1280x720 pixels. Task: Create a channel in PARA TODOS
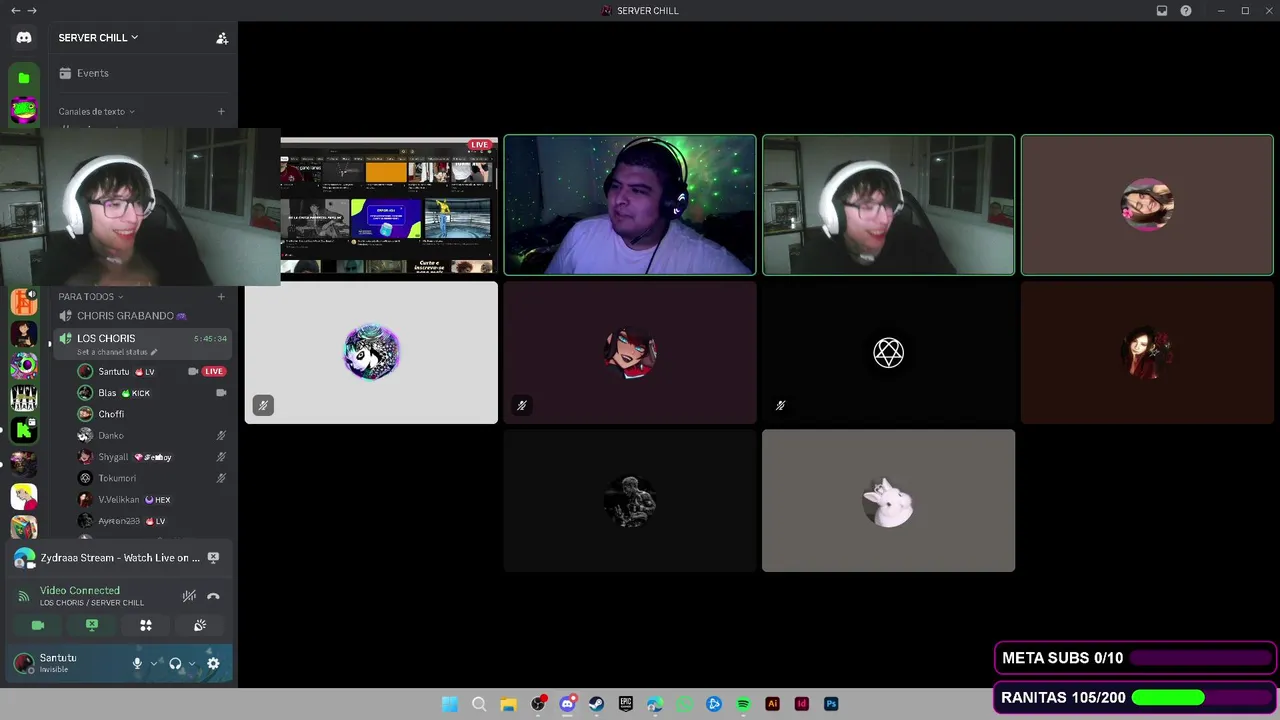[221, 297]
